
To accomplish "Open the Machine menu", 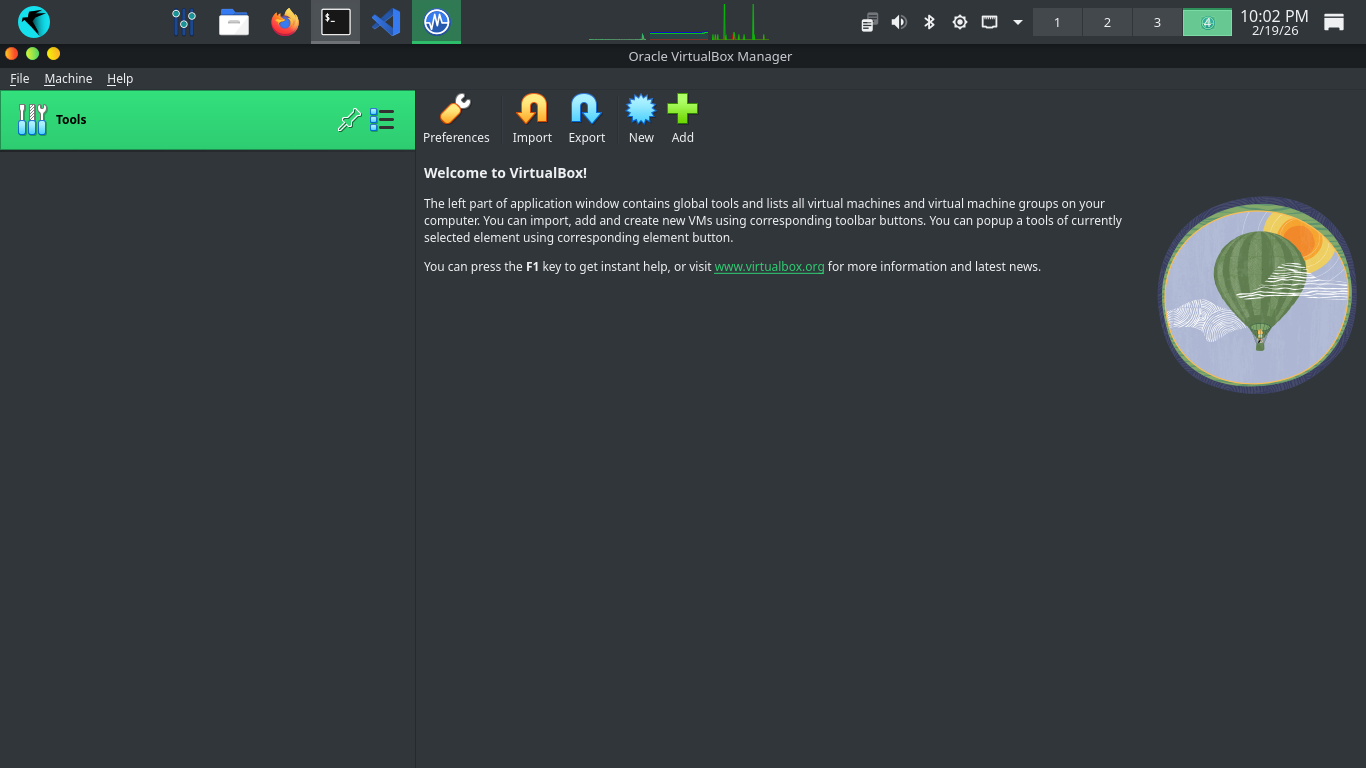I will [x=68, y=79].
